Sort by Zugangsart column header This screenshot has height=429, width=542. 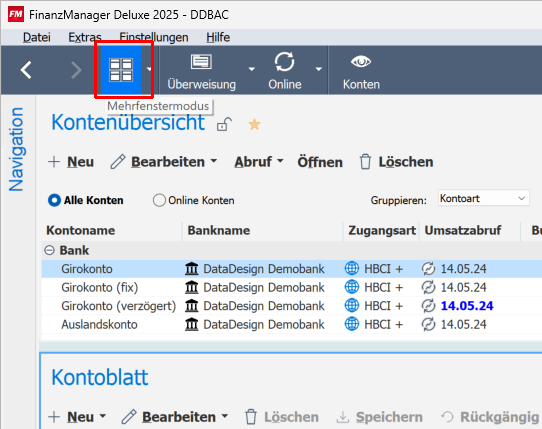382,230
